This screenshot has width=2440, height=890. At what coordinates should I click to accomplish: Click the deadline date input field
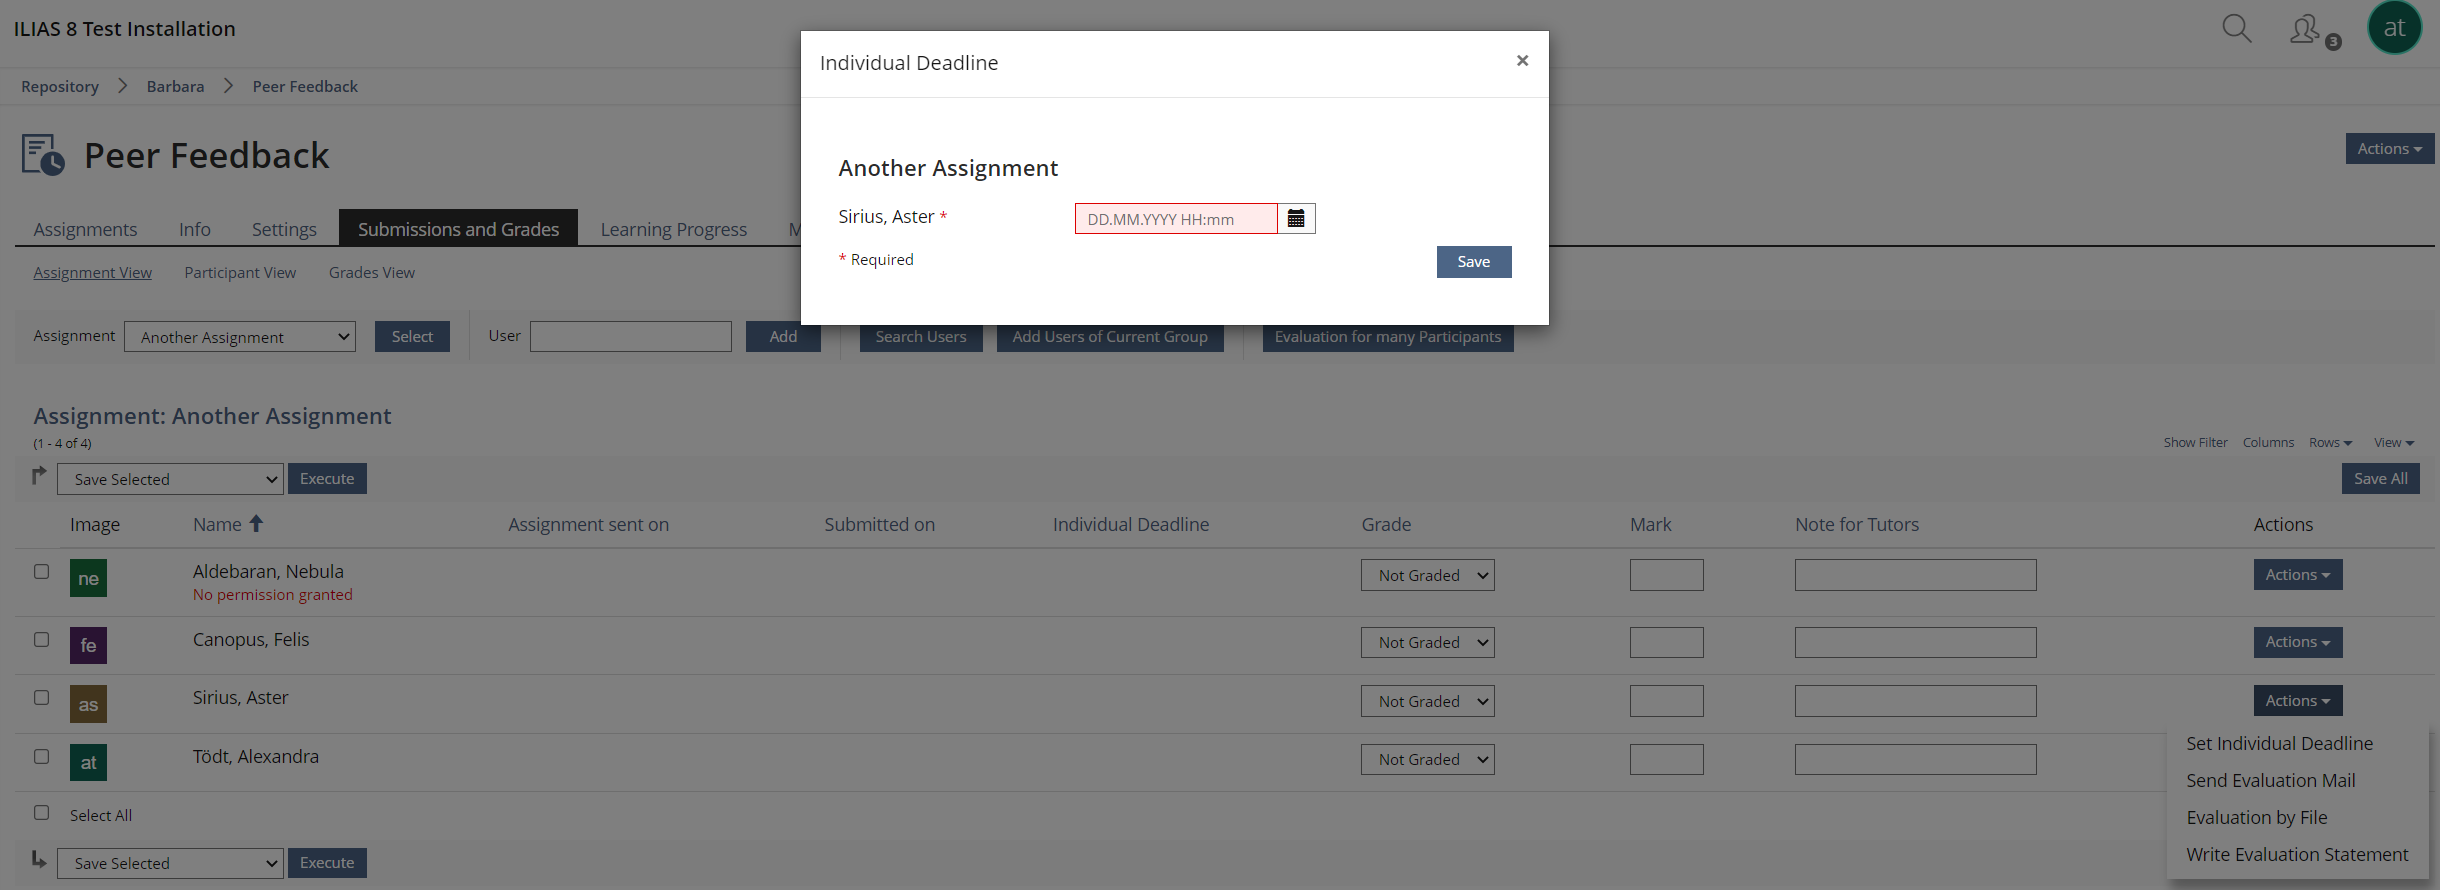1176,219
